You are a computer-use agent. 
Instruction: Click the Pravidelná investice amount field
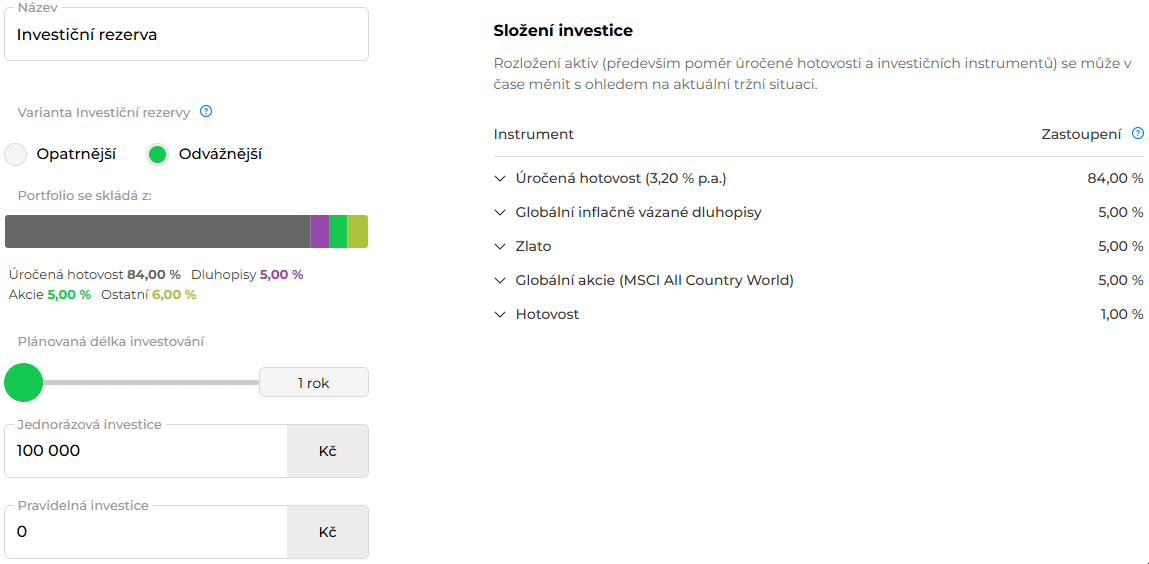pyautogui.click(x=146, y=532)
